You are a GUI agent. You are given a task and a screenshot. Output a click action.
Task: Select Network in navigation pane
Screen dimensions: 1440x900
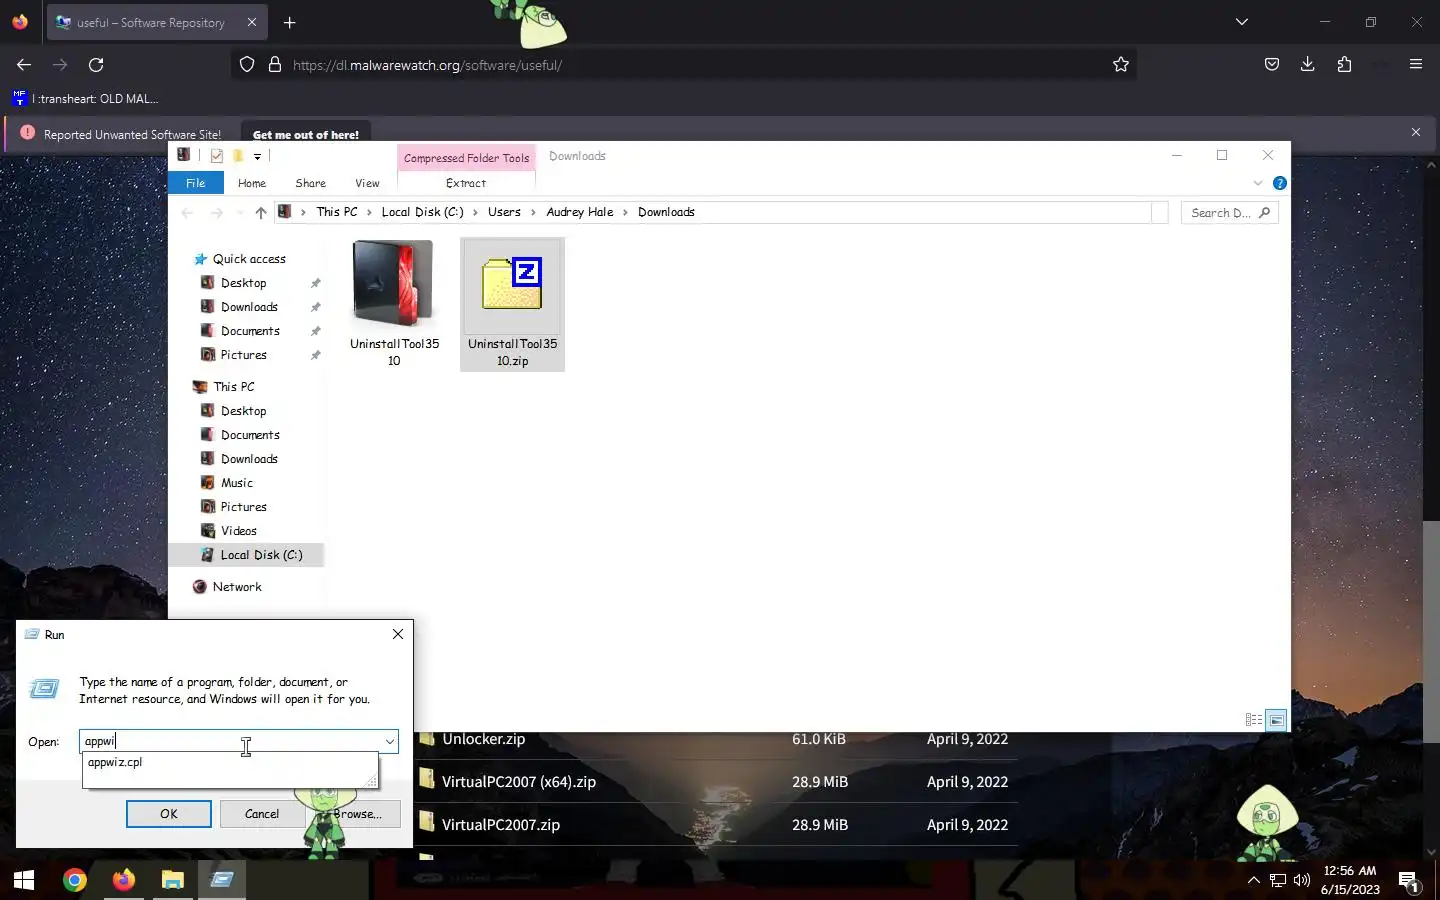click(x=237, y=587)
